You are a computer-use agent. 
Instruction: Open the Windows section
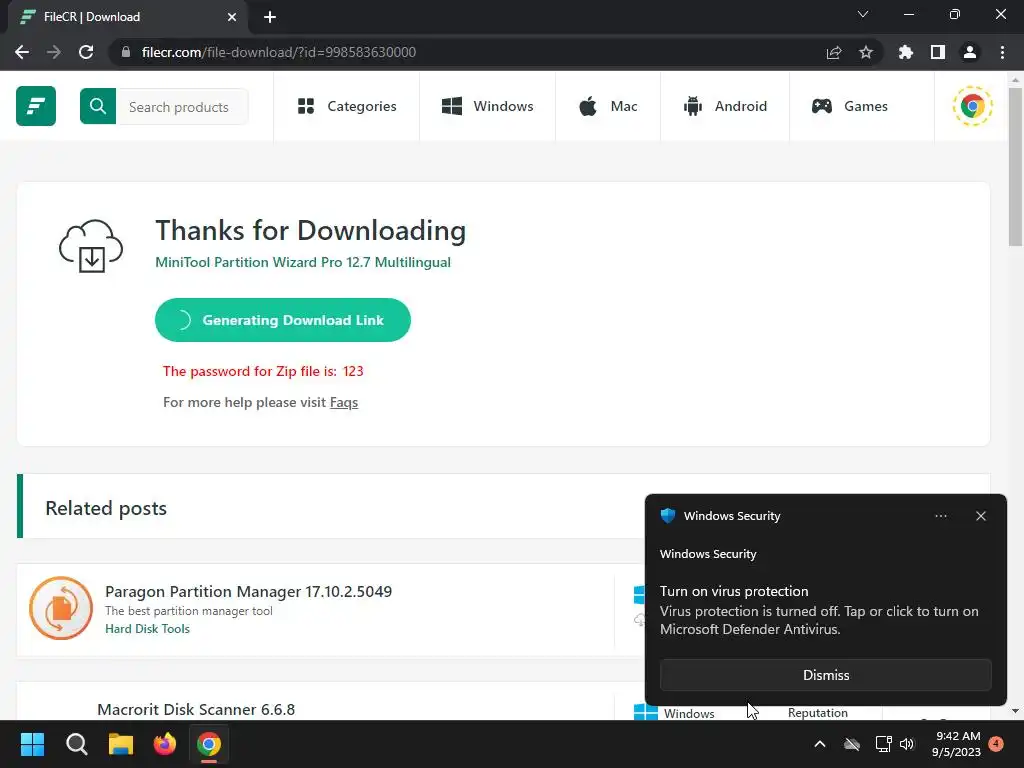pos(488,106)
